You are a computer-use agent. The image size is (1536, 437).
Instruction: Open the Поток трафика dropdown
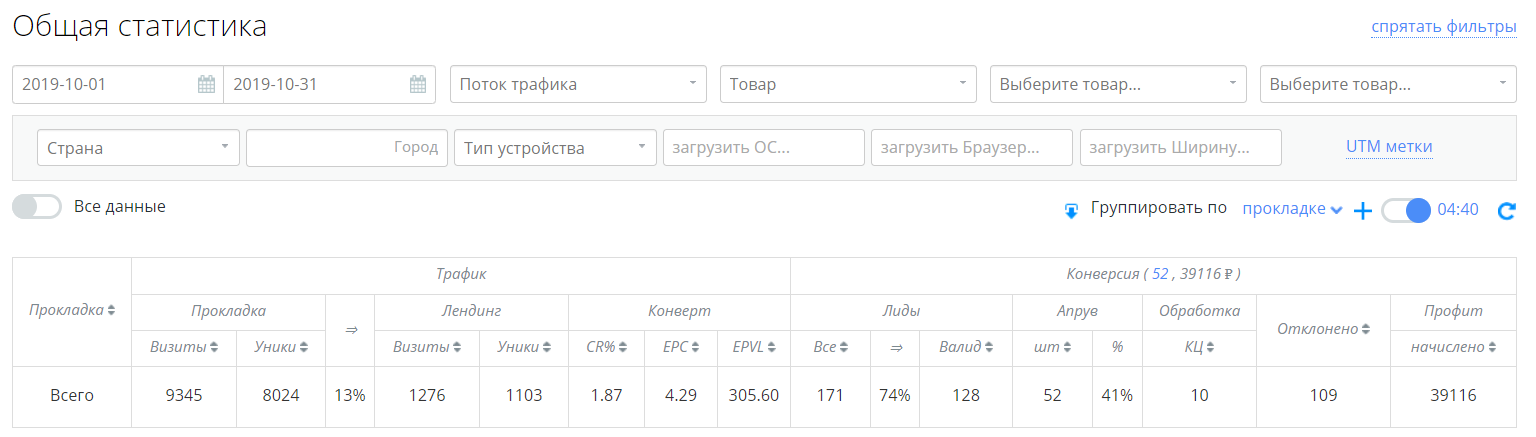click(x=578, y=85)
